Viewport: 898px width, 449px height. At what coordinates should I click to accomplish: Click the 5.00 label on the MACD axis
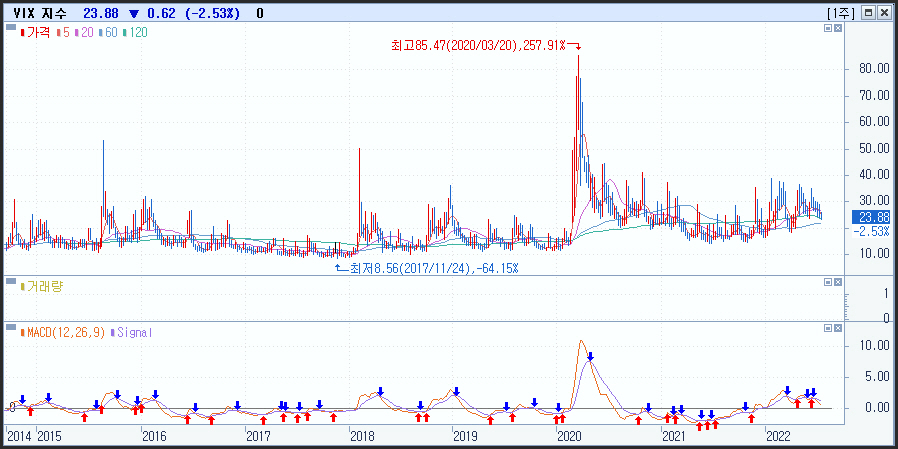pyautogui.click(x=877, y=377)
